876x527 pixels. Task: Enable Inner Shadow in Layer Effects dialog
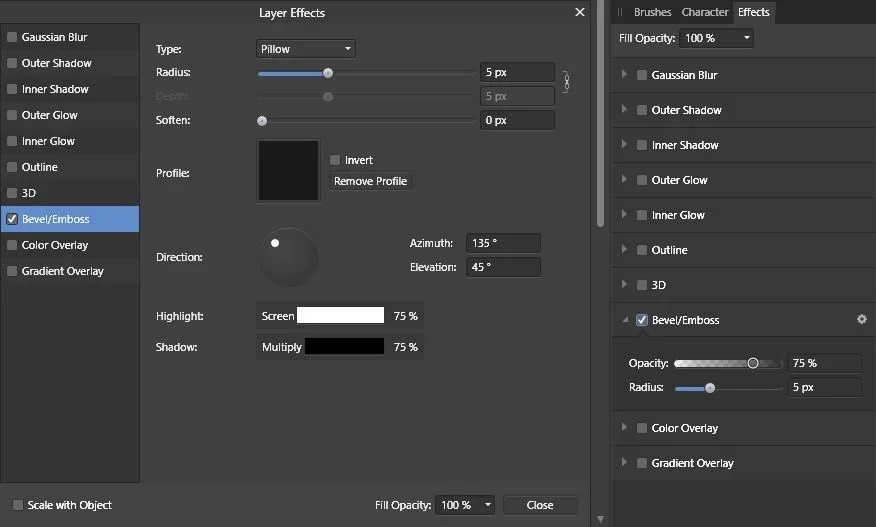click(x=12, y=89)
